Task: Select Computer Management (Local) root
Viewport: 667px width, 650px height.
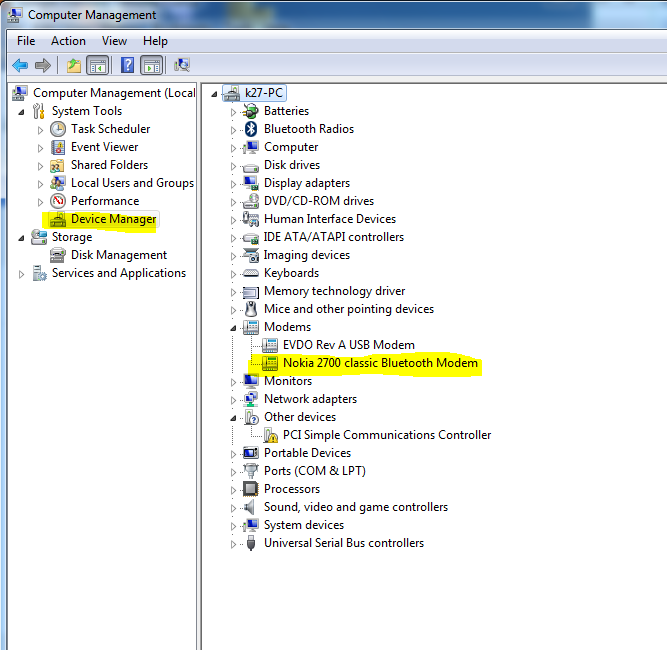Action: (x=114, y=93)
